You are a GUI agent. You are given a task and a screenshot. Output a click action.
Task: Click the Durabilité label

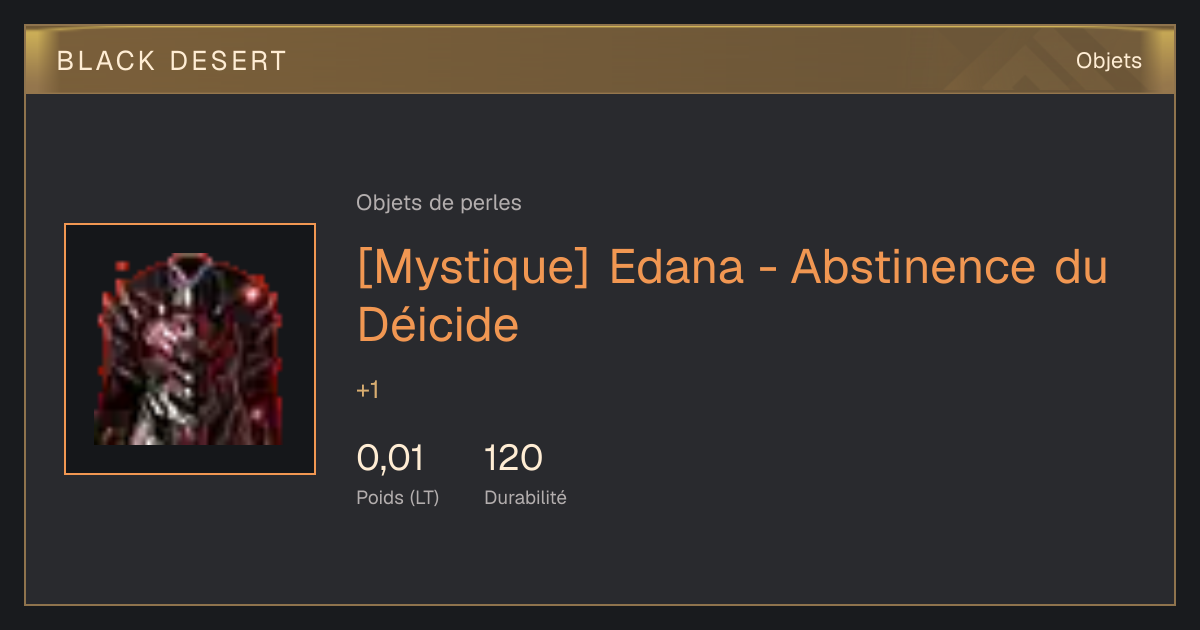coord(525,497)
